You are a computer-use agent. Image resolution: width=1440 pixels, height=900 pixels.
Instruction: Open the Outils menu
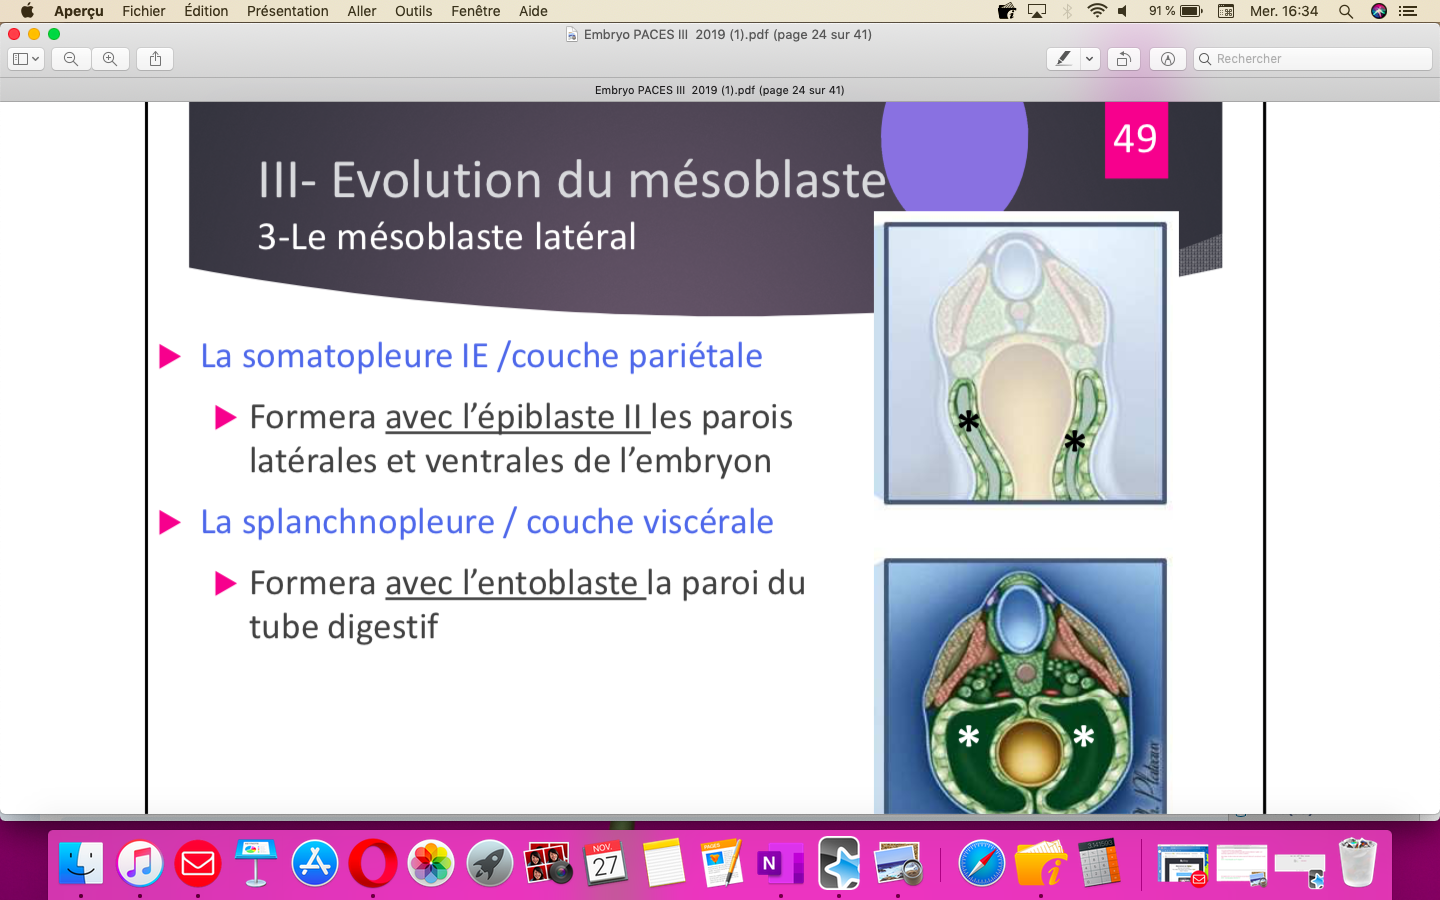[413, 11]
